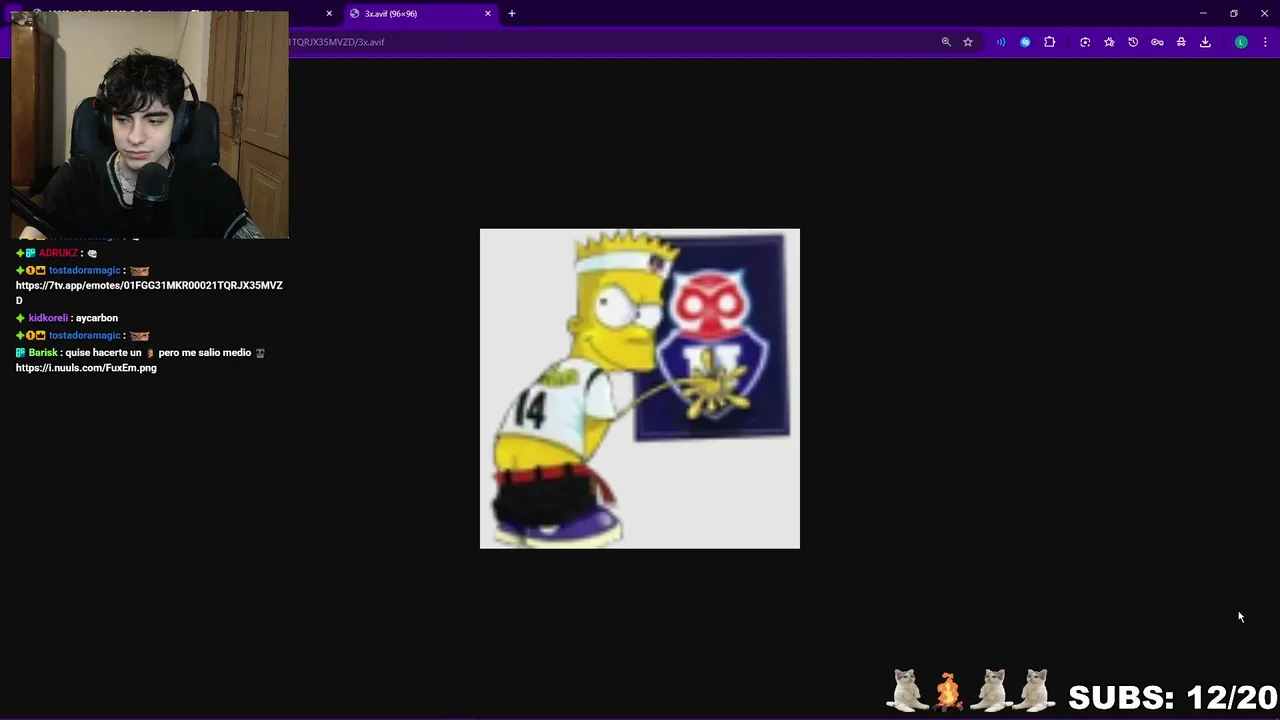Click the blue sound-wave extension icon
1280x720 pixels.
(x=1001, y=42)
